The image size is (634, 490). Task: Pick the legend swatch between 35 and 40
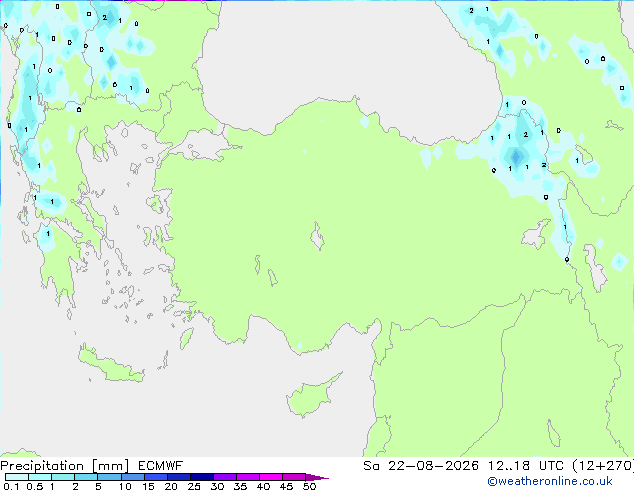click(247, 477)
